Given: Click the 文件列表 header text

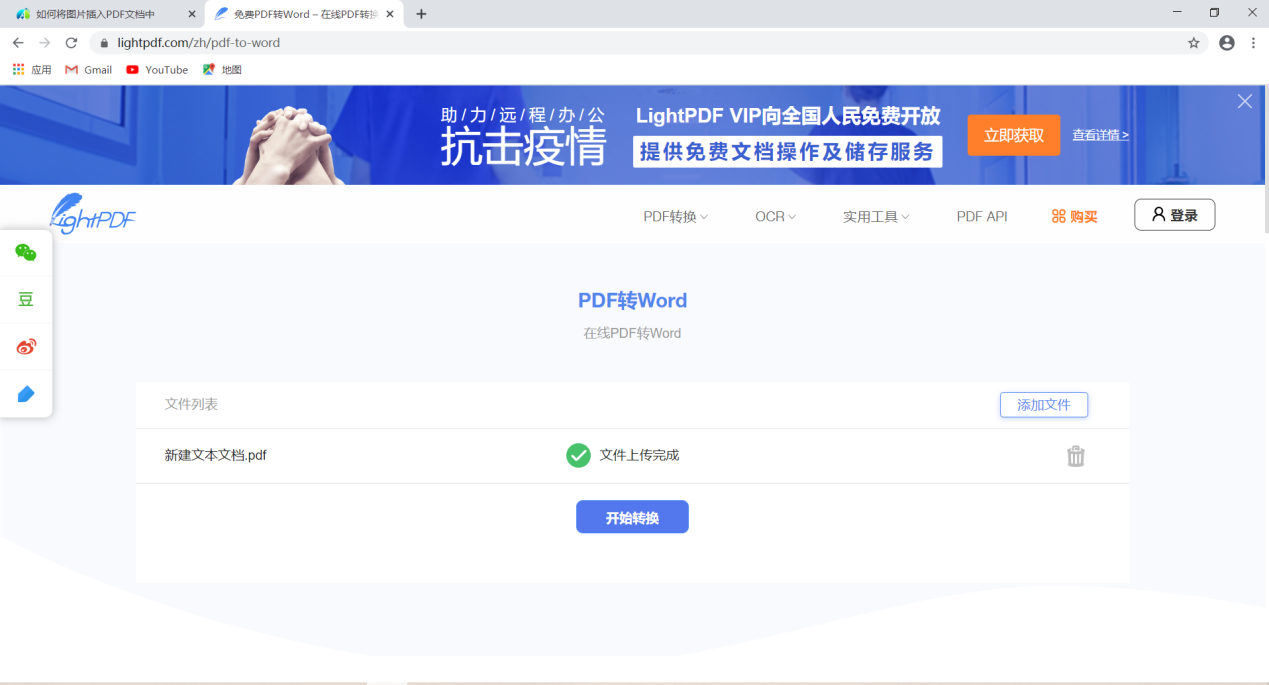Looking at the screenshot, I should click(x=191, y=404).
